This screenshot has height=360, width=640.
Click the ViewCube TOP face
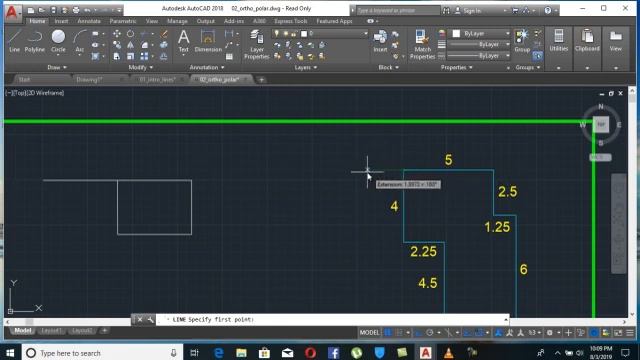[601, 124]
